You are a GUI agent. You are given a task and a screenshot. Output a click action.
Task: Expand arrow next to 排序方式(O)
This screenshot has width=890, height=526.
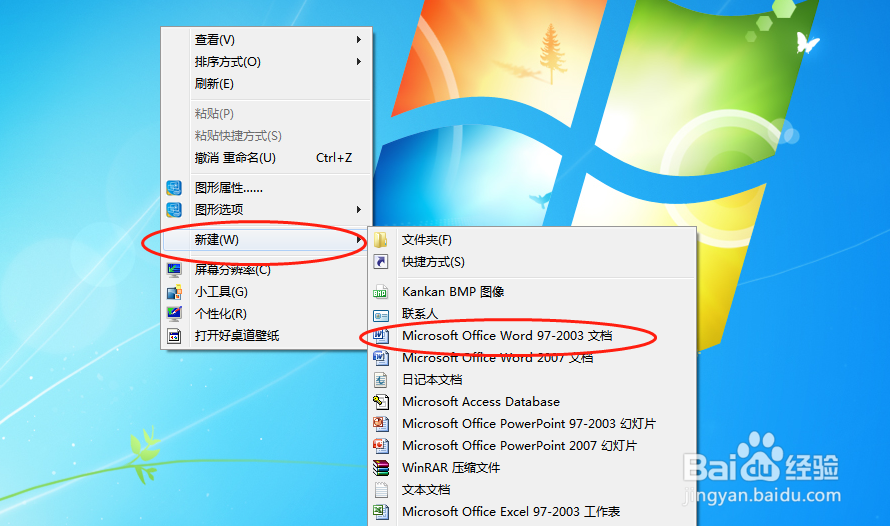pyautogui.click(x=359, y=62)
